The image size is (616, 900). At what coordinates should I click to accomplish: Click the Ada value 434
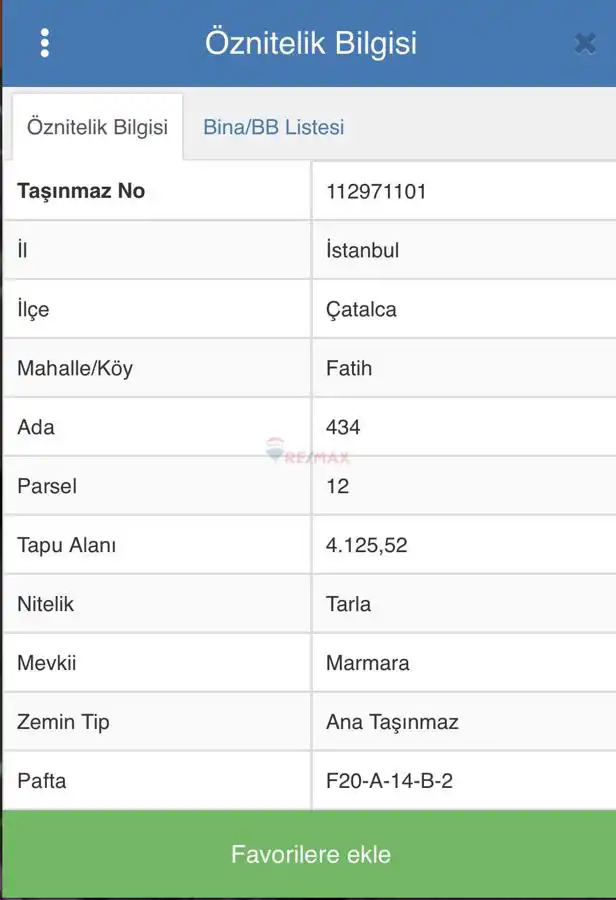343,427
